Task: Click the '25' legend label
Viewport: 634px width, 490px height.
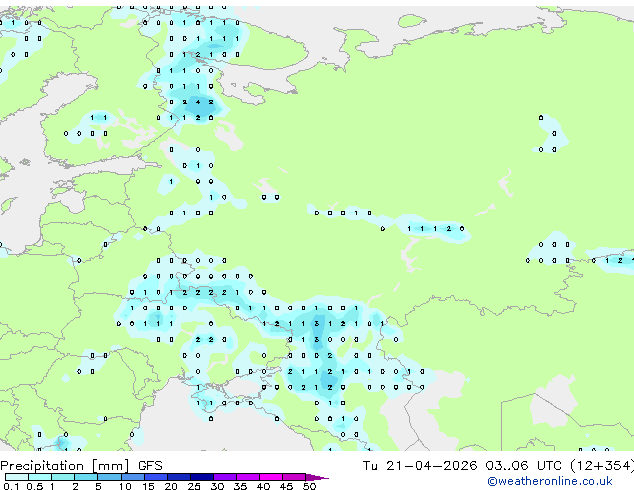Action: pos(194,486)
